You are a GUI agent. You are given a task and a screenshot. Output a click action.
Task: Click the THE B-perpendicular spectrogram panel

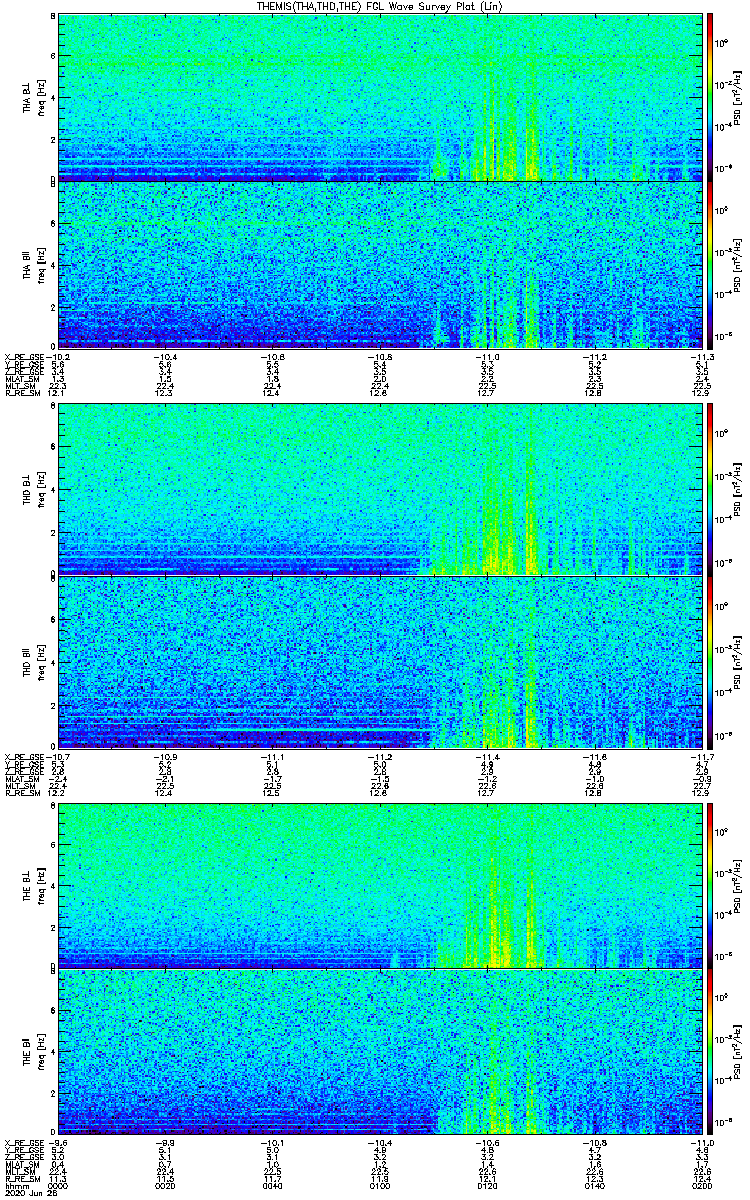380,885
